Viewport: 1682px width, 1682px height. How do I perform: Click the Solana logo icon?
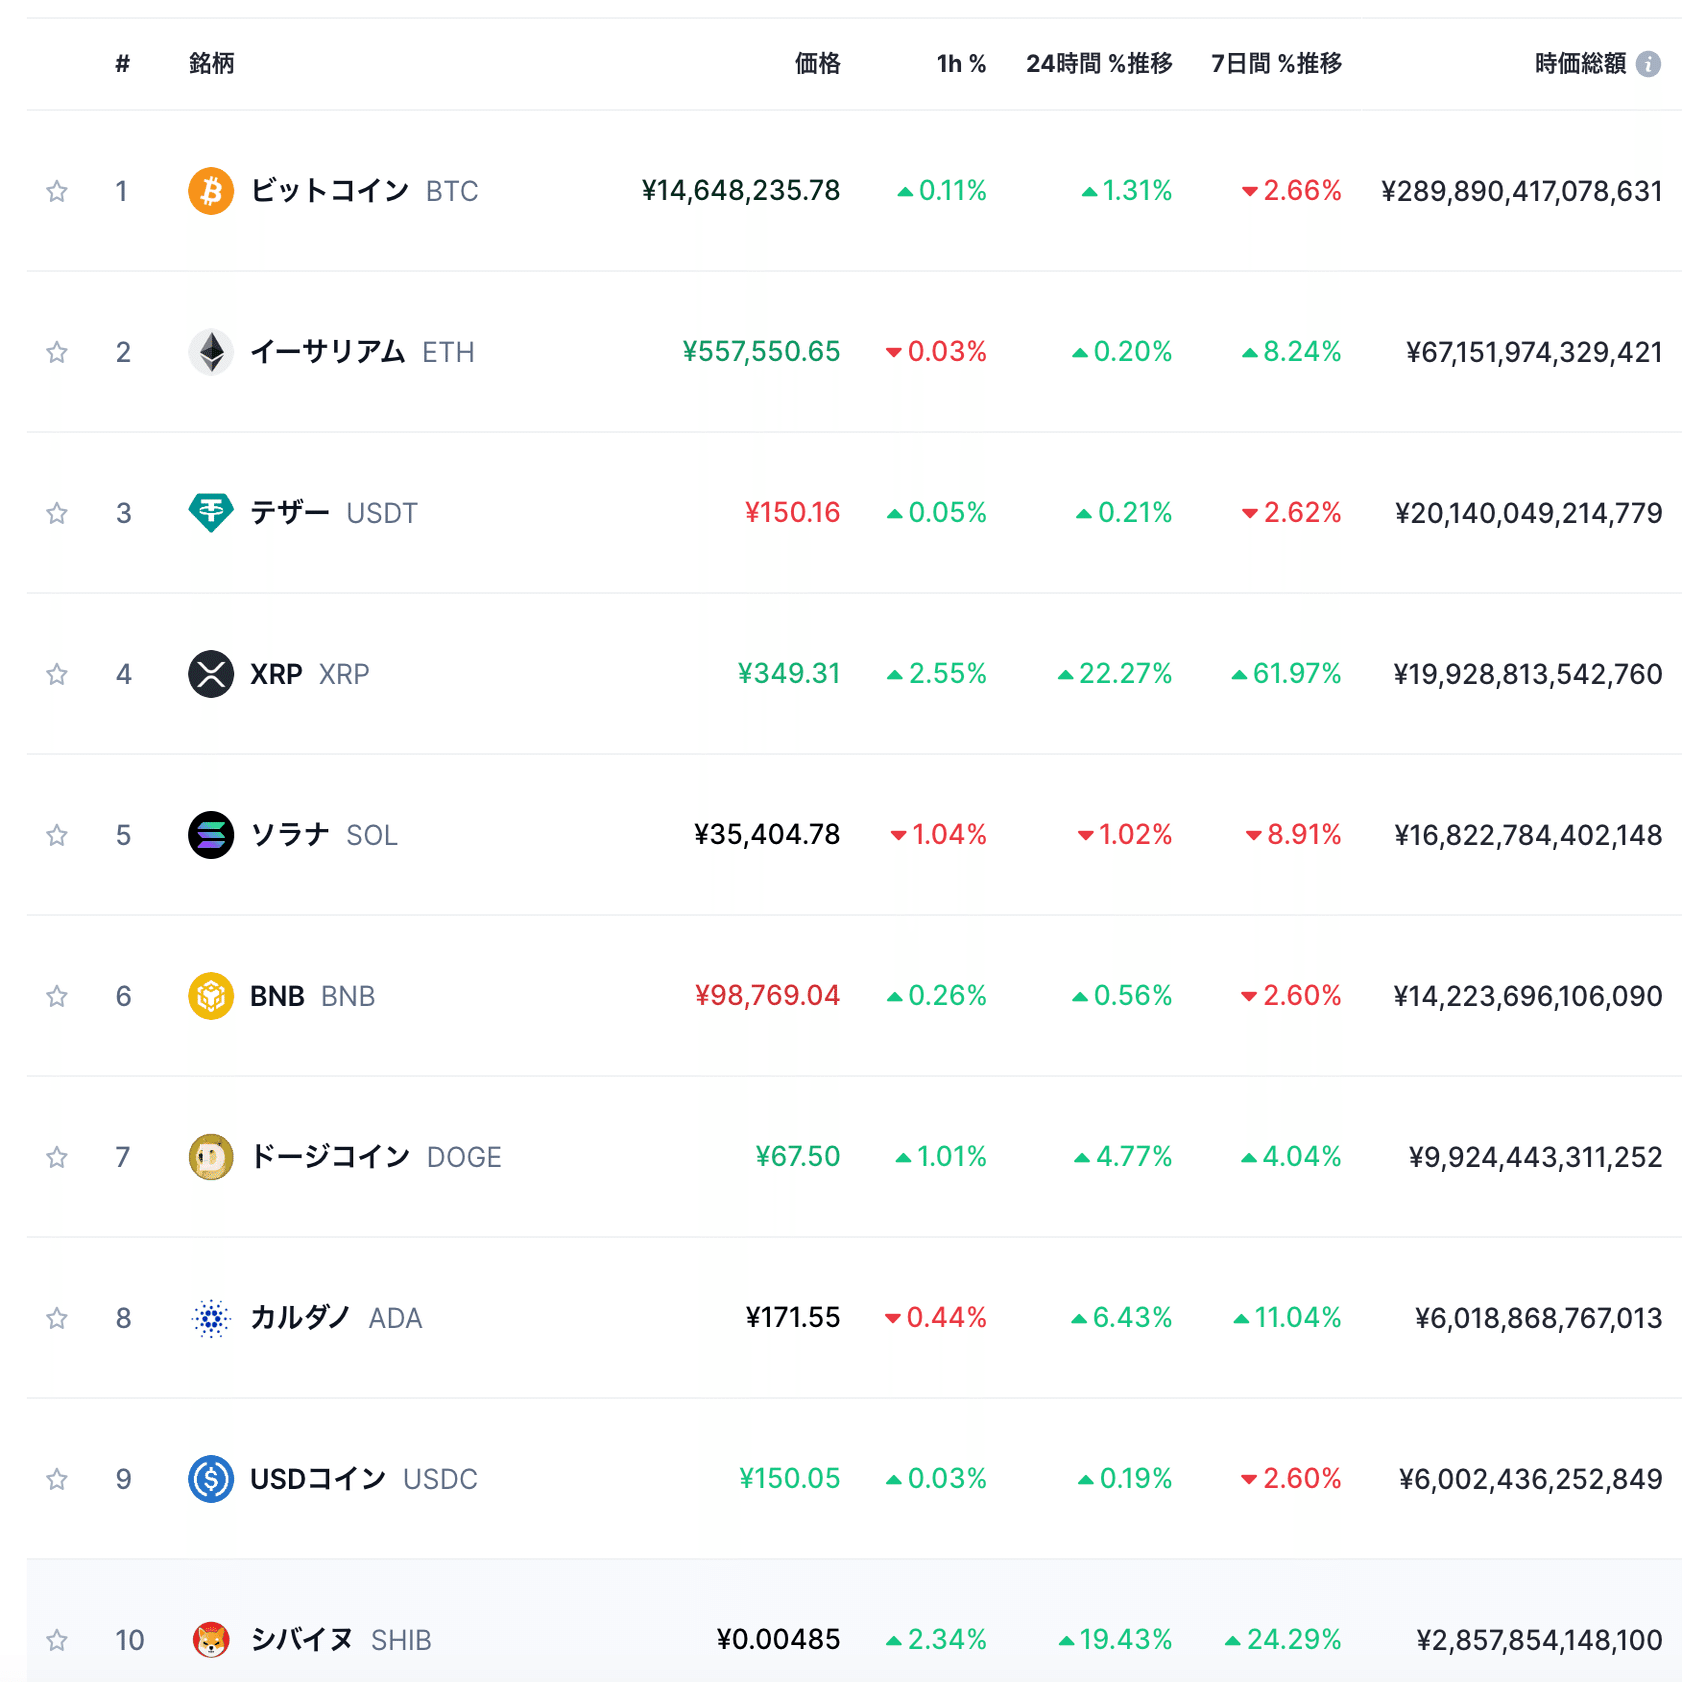coord(210,835)
